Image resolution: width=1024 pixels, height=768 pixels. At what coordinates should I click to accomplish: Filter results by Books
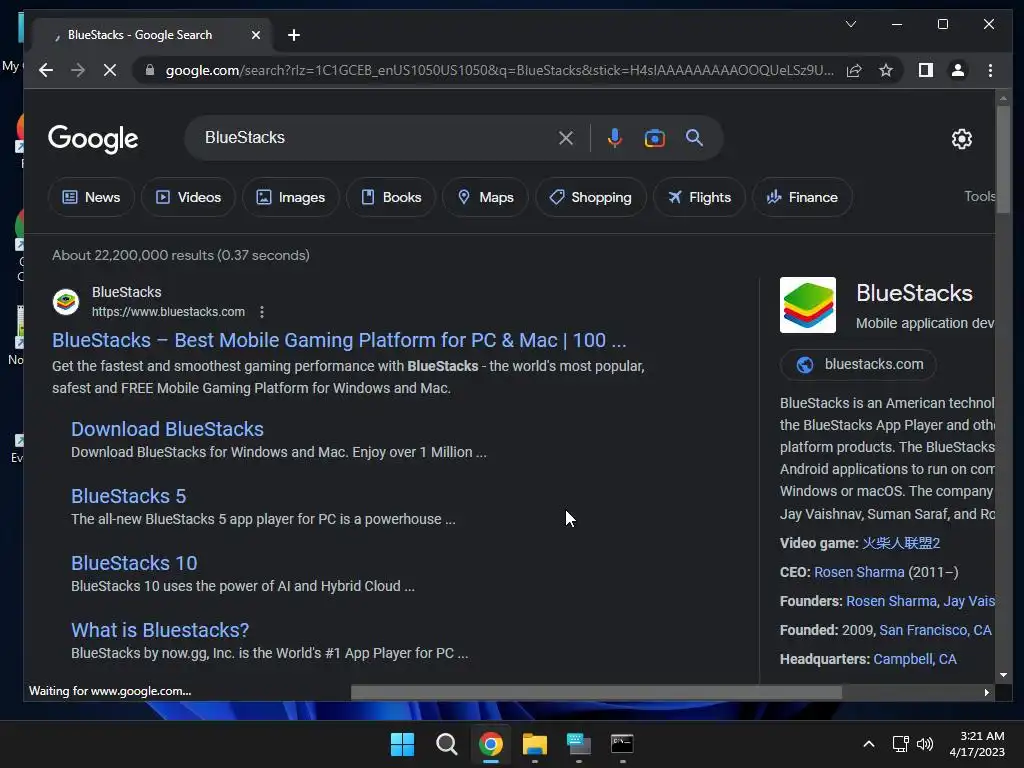pos(391,197)
